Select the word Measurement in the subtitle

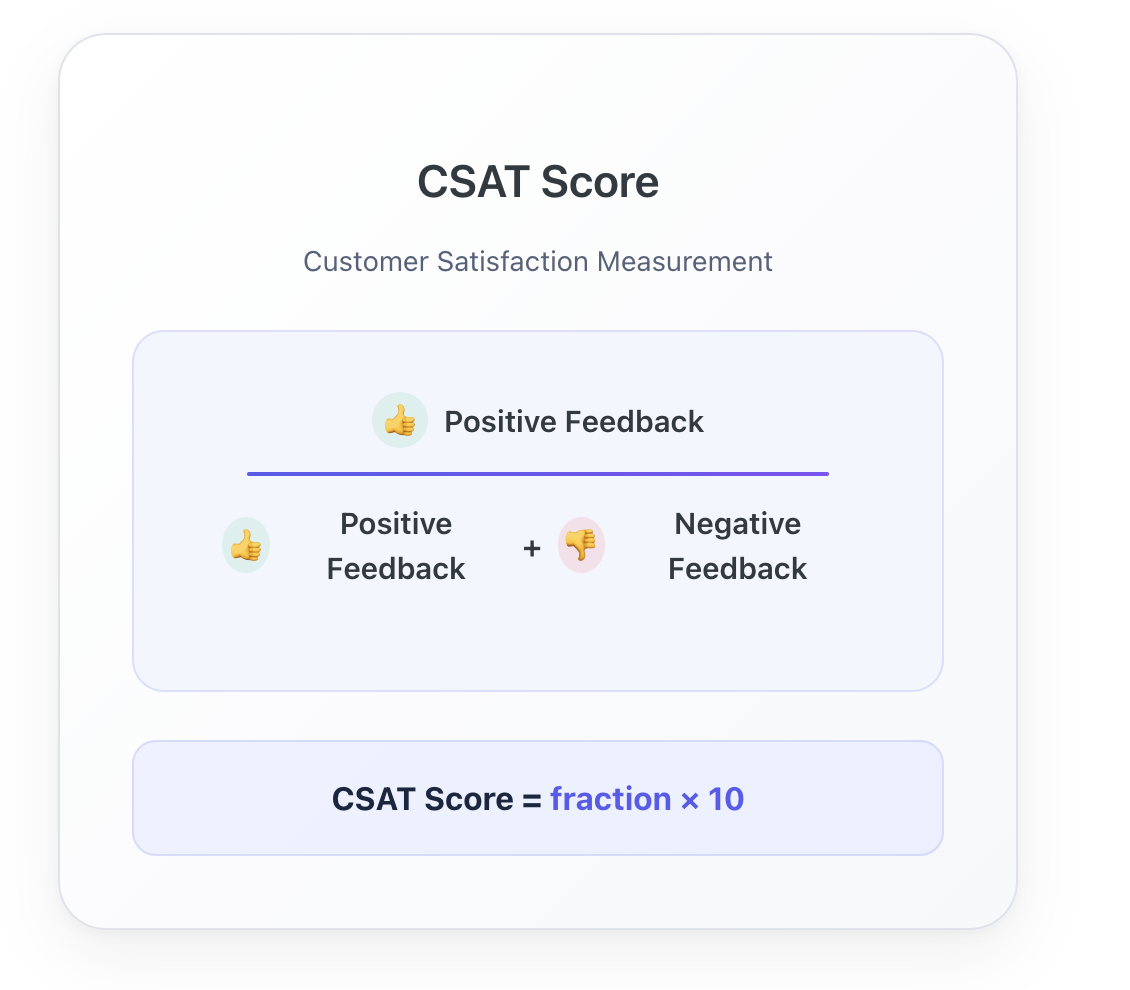click(x=685, y=262)
